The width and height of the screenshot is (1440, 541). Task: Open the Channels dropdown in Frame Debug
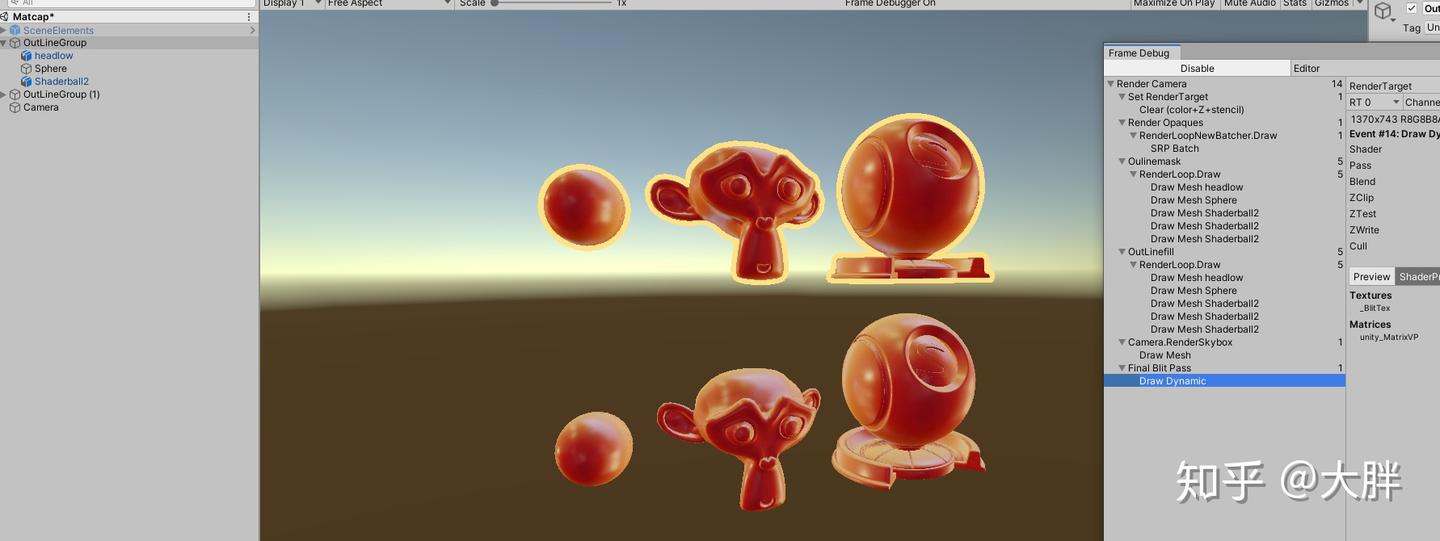pyautogui.click(x=1421, y=102)
